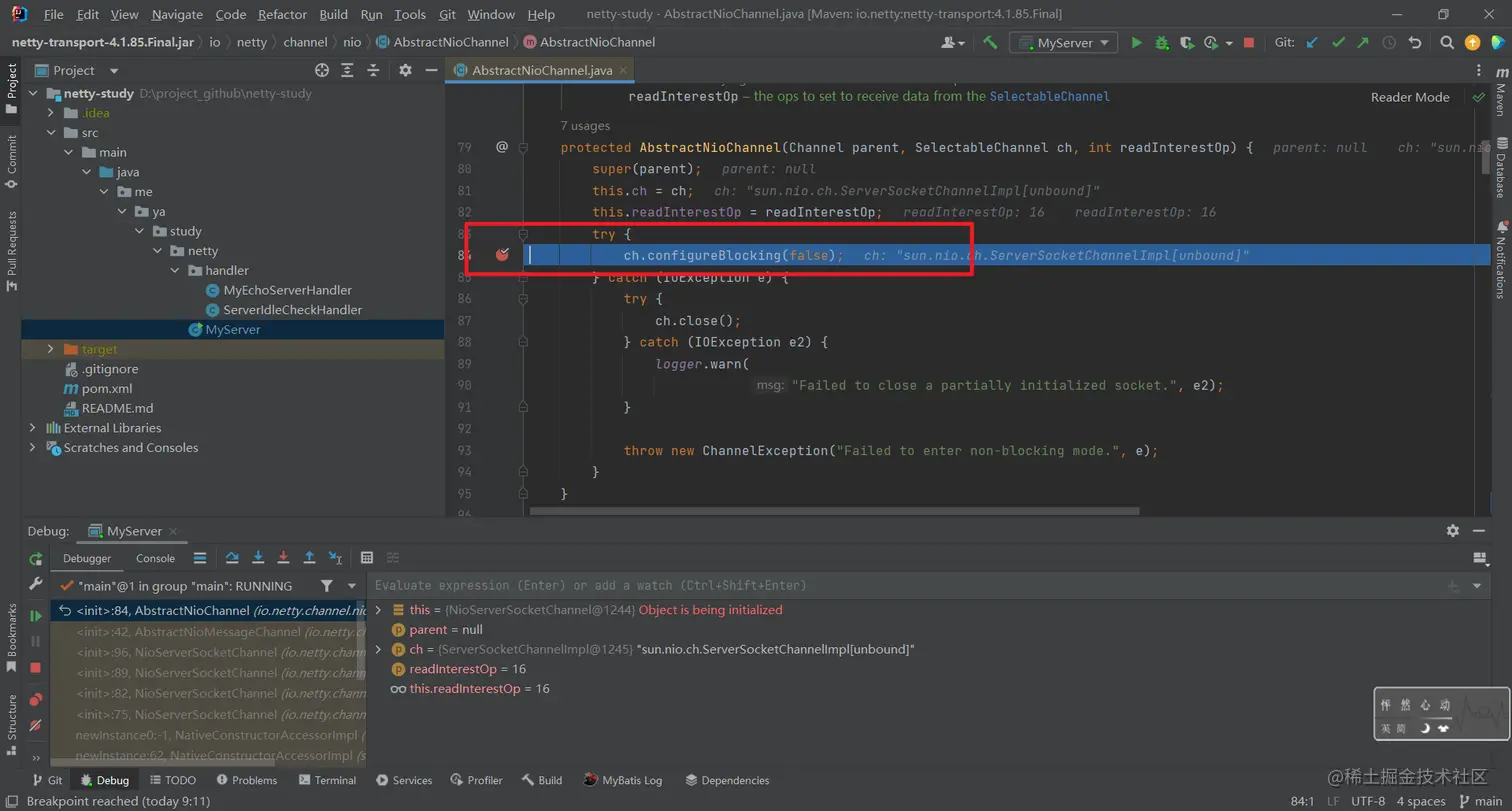Screen dimensions: 1512x811
Task: Open the MyServer run configuration dropdown
Action: pyautogui.click(x=1064, y=43)
